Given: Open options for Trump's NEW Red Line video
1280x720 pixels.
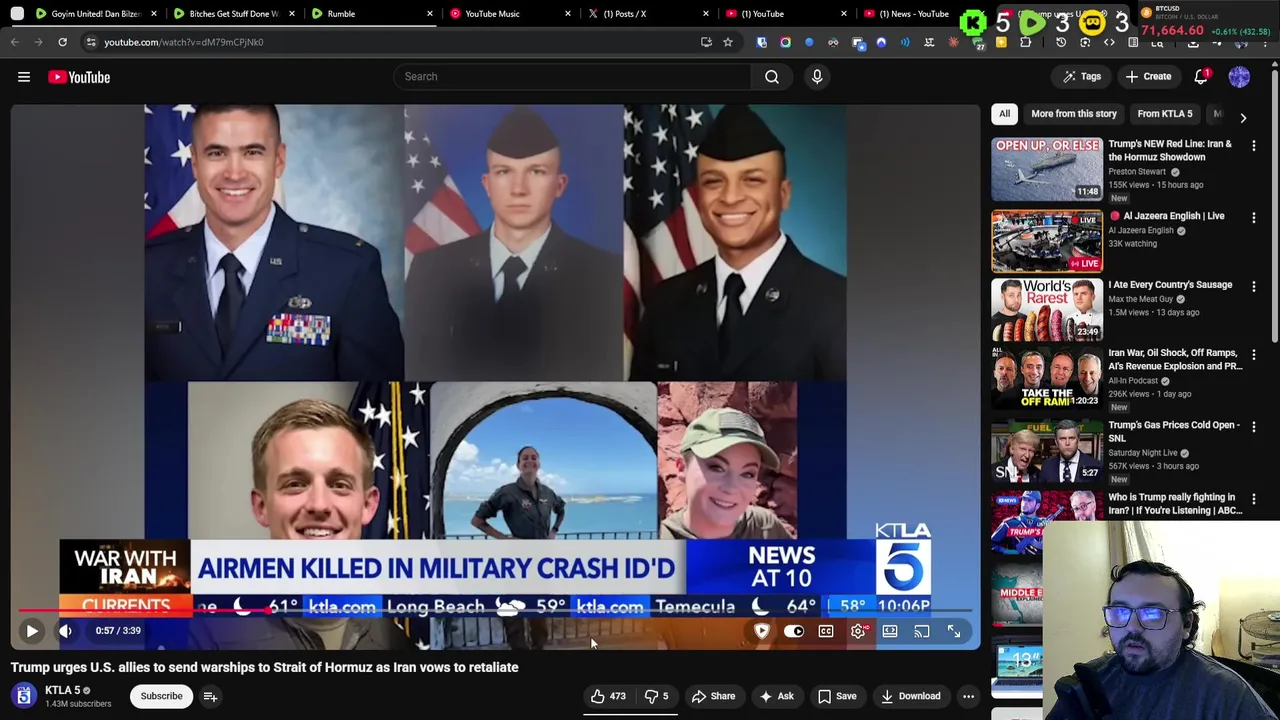Looking at the screenshot, I should click(x=1254, y=146).
